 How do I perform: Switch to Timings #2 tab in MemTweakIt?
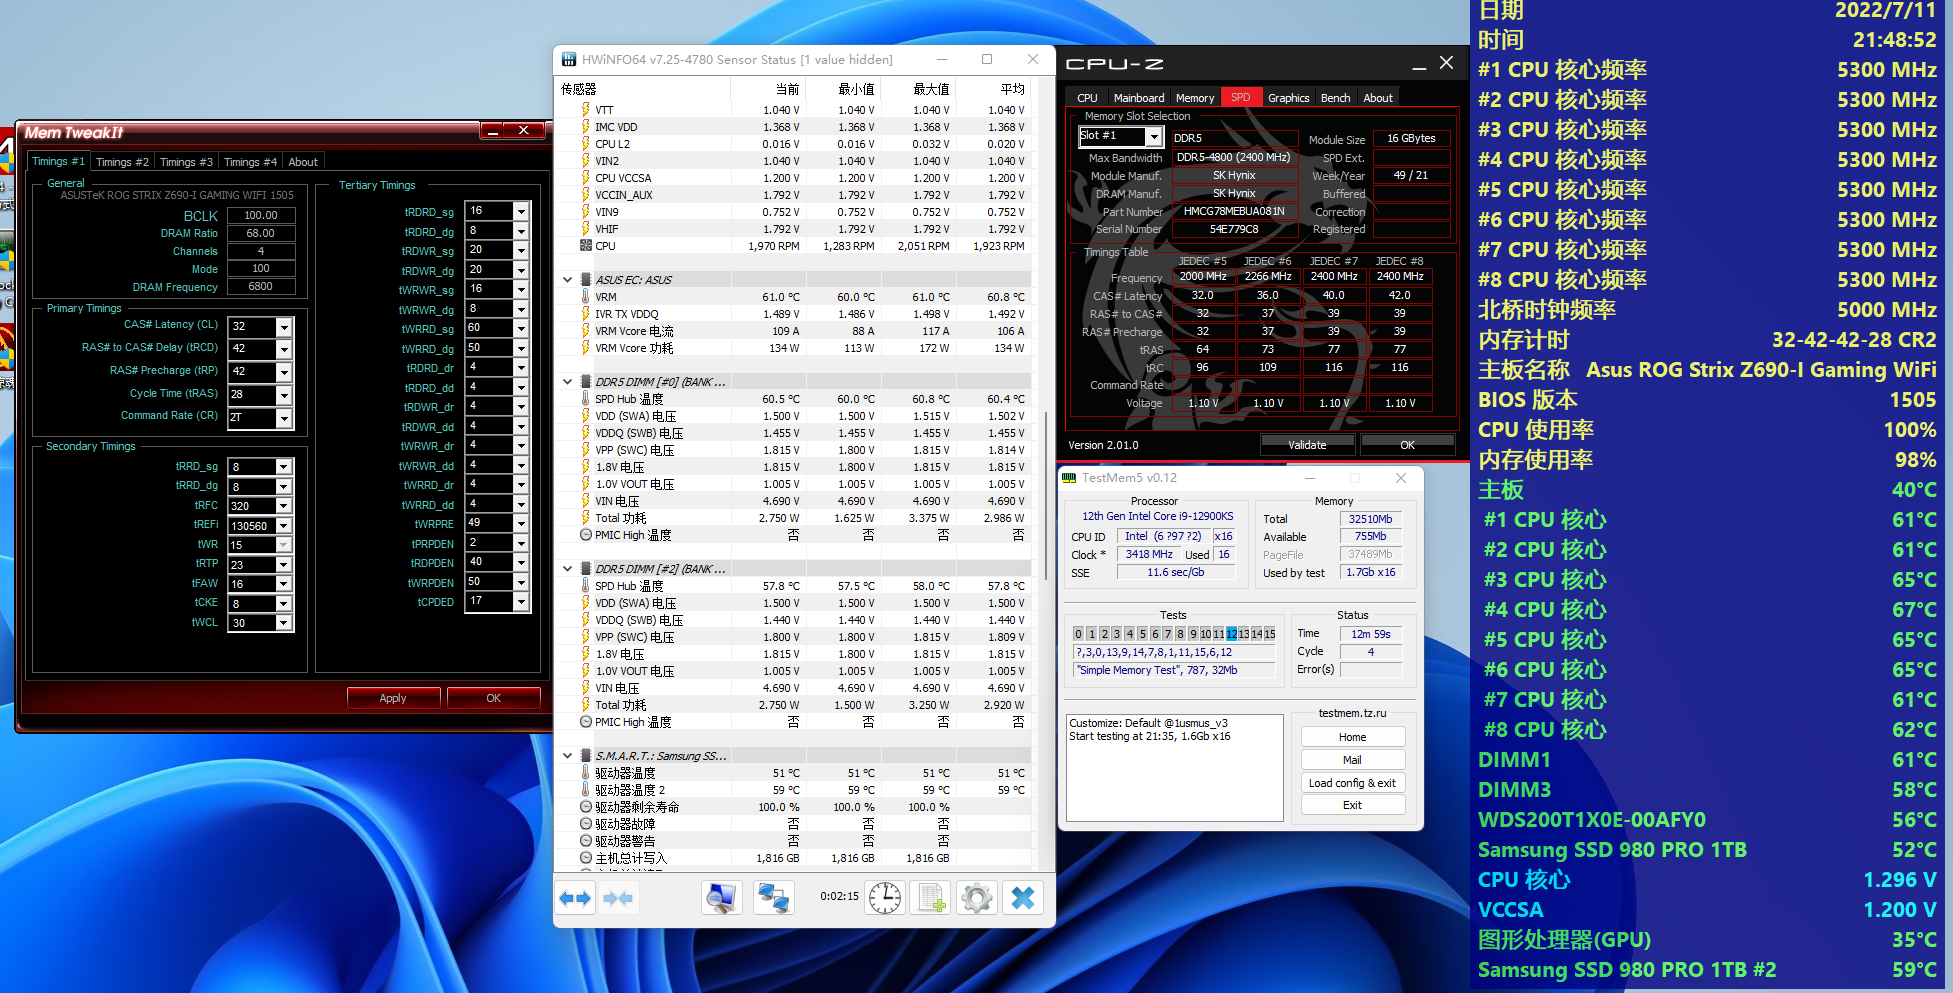122,162
